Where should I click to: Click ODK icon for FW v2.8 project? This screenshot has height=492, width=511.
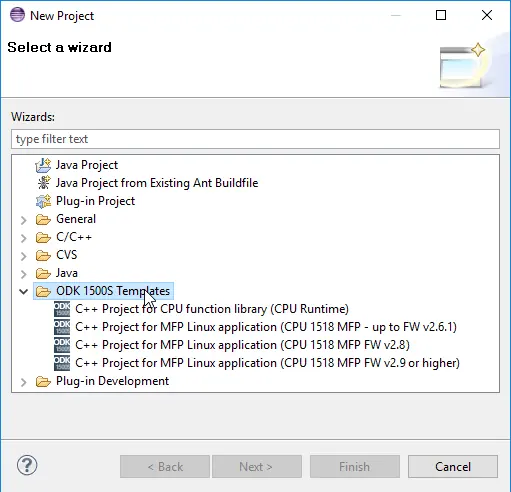click(x=62, y=345)
